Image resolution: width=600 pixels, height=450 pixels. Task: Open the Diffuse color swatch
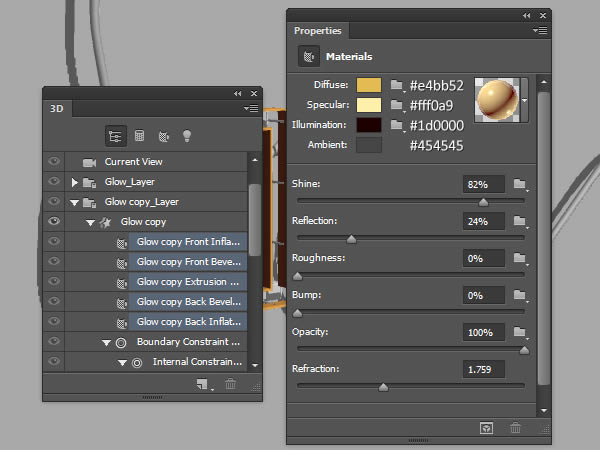point(369,85)
